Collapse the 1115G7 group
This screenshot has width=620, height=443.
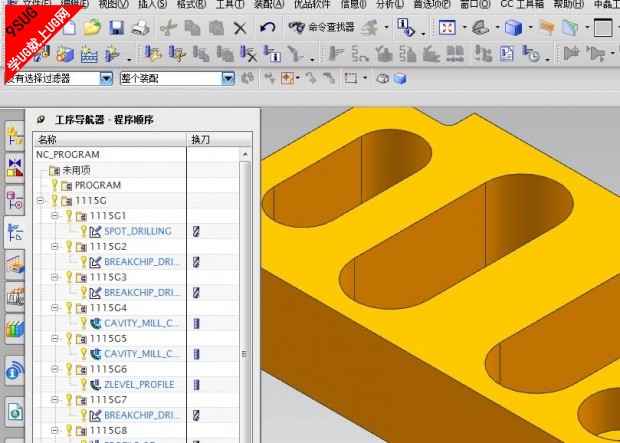click(x=55, y=399)
